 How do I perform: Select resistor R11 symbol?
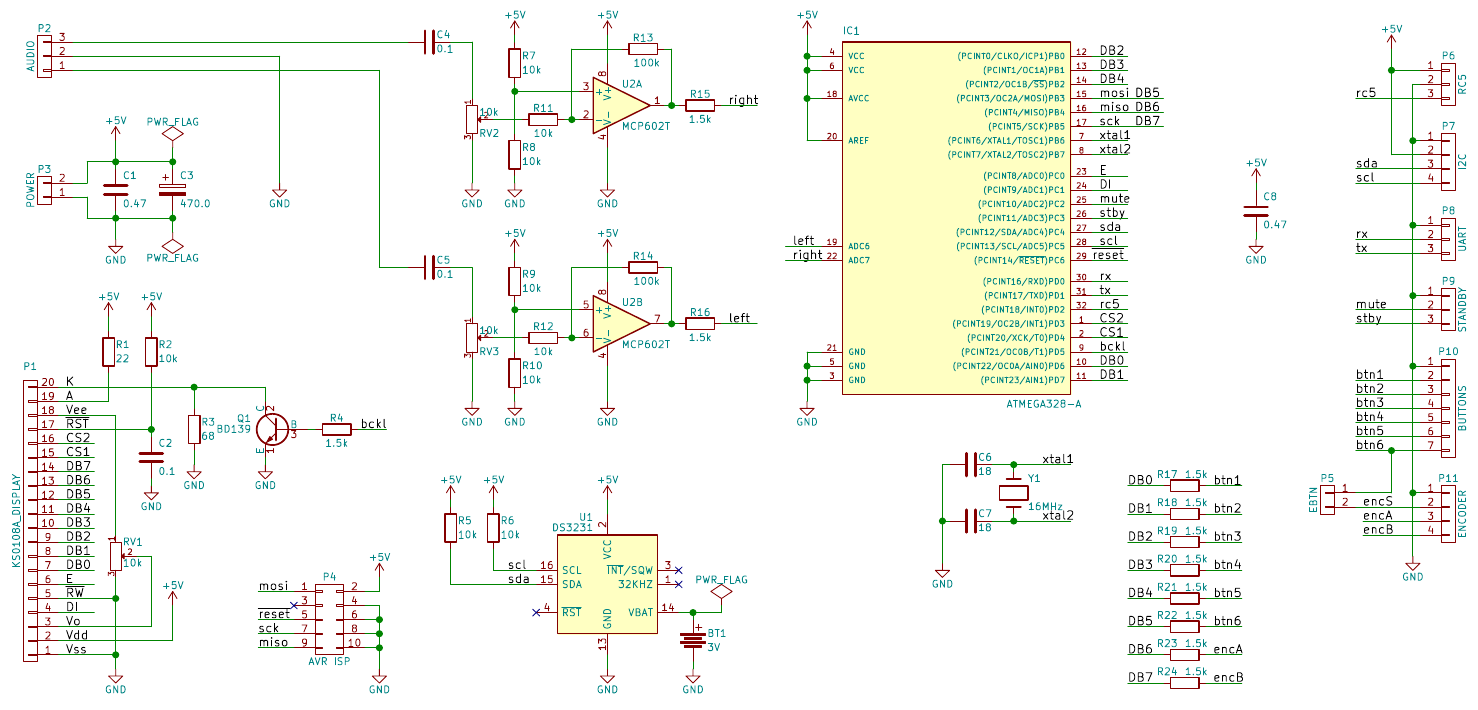pyautogui.click(x=543, y=118)
